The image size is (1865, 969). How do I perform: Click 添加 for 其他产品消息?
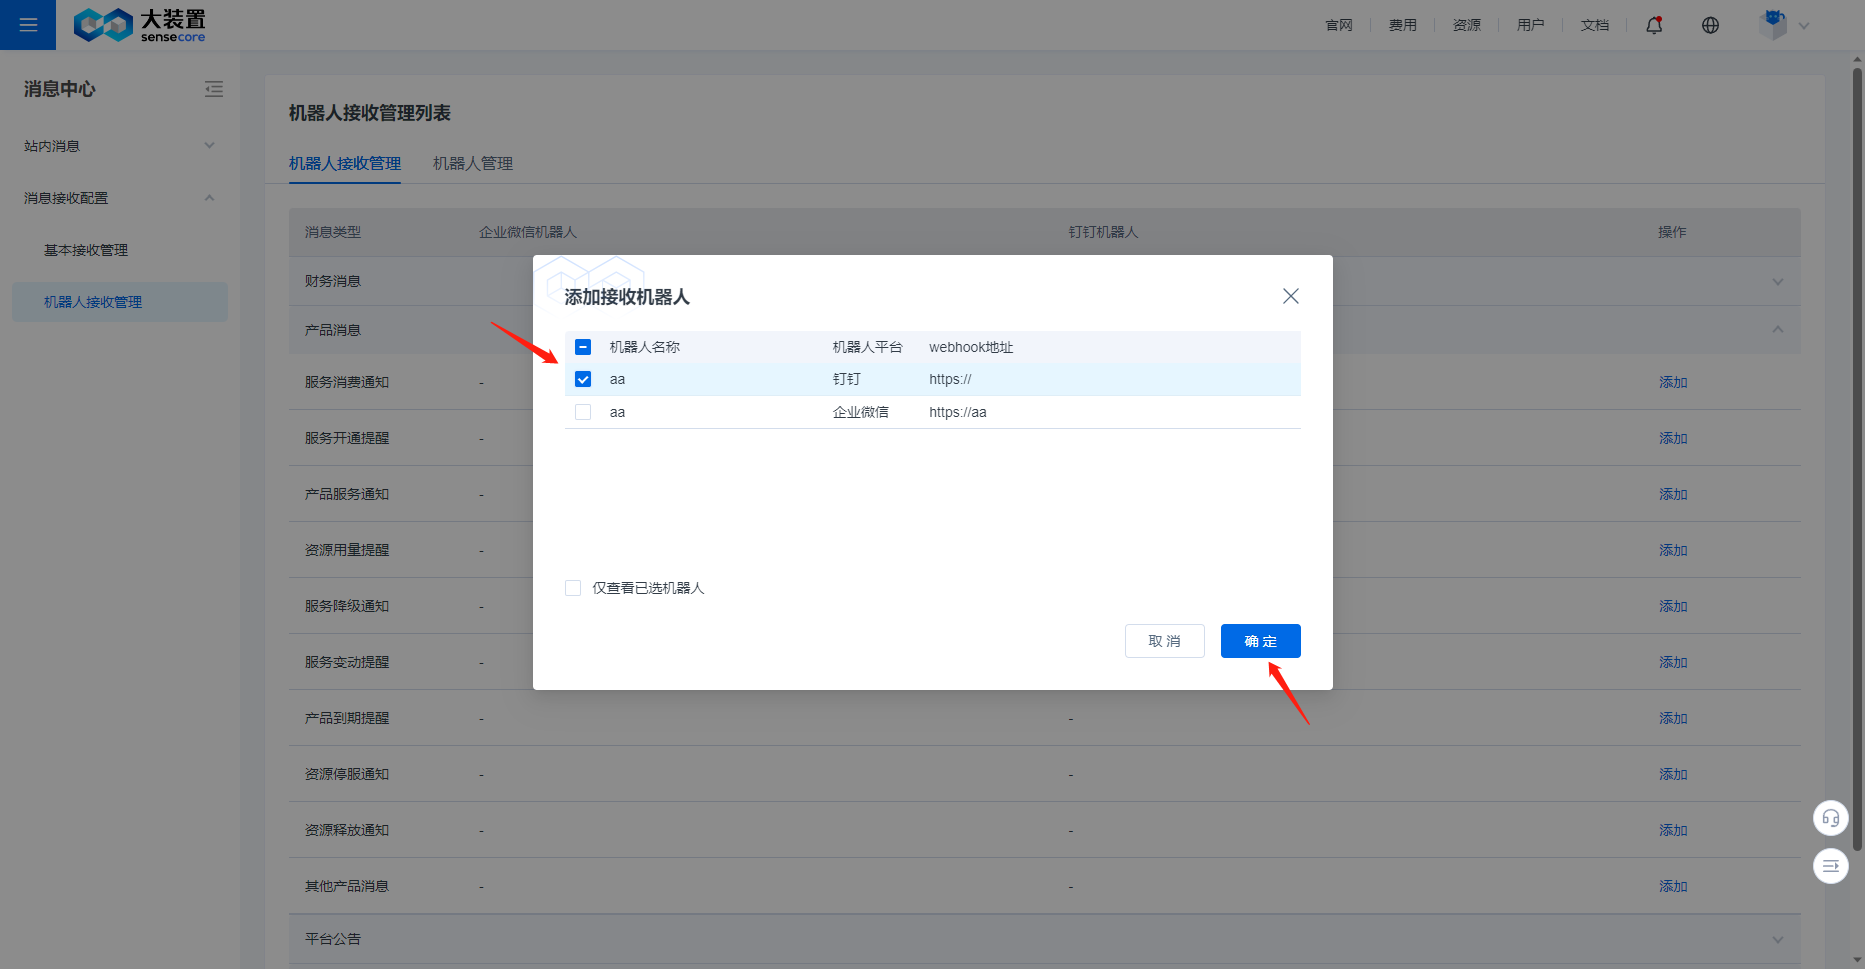click(x=1673, y=886)
